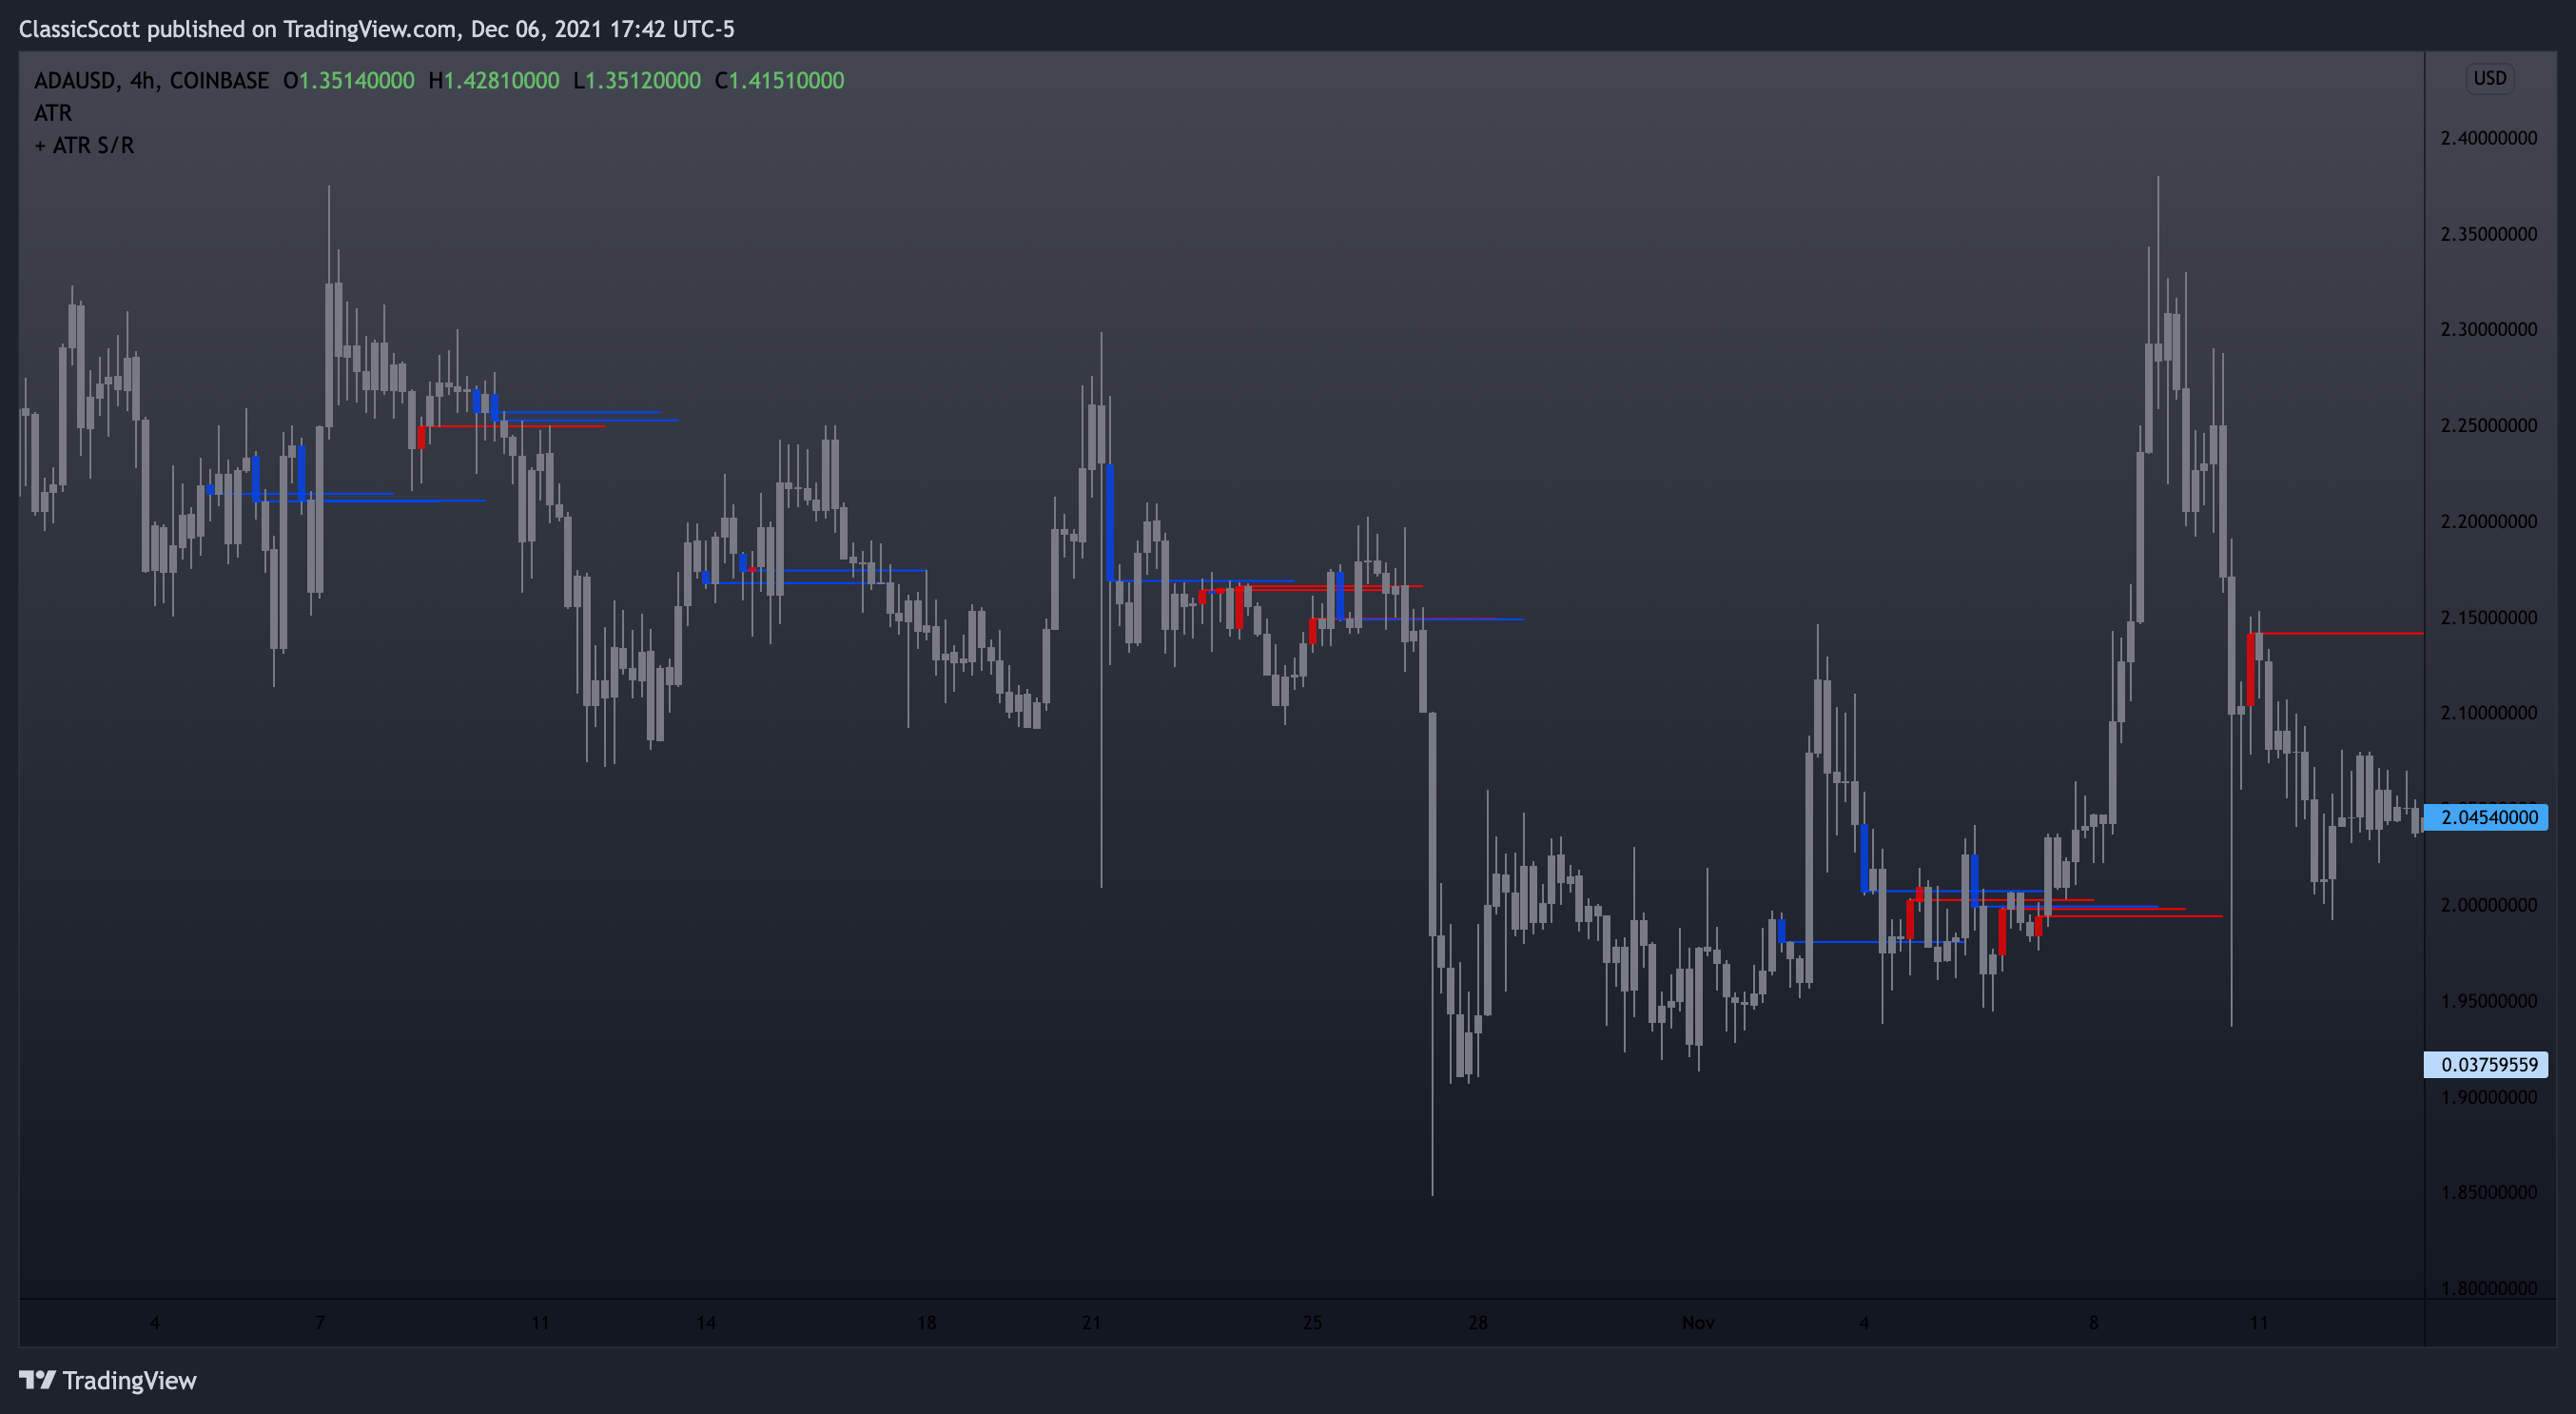2576x1414 pixels.
Task: Click the 2.25000000 price axis label
Action: click(2488, 425)
